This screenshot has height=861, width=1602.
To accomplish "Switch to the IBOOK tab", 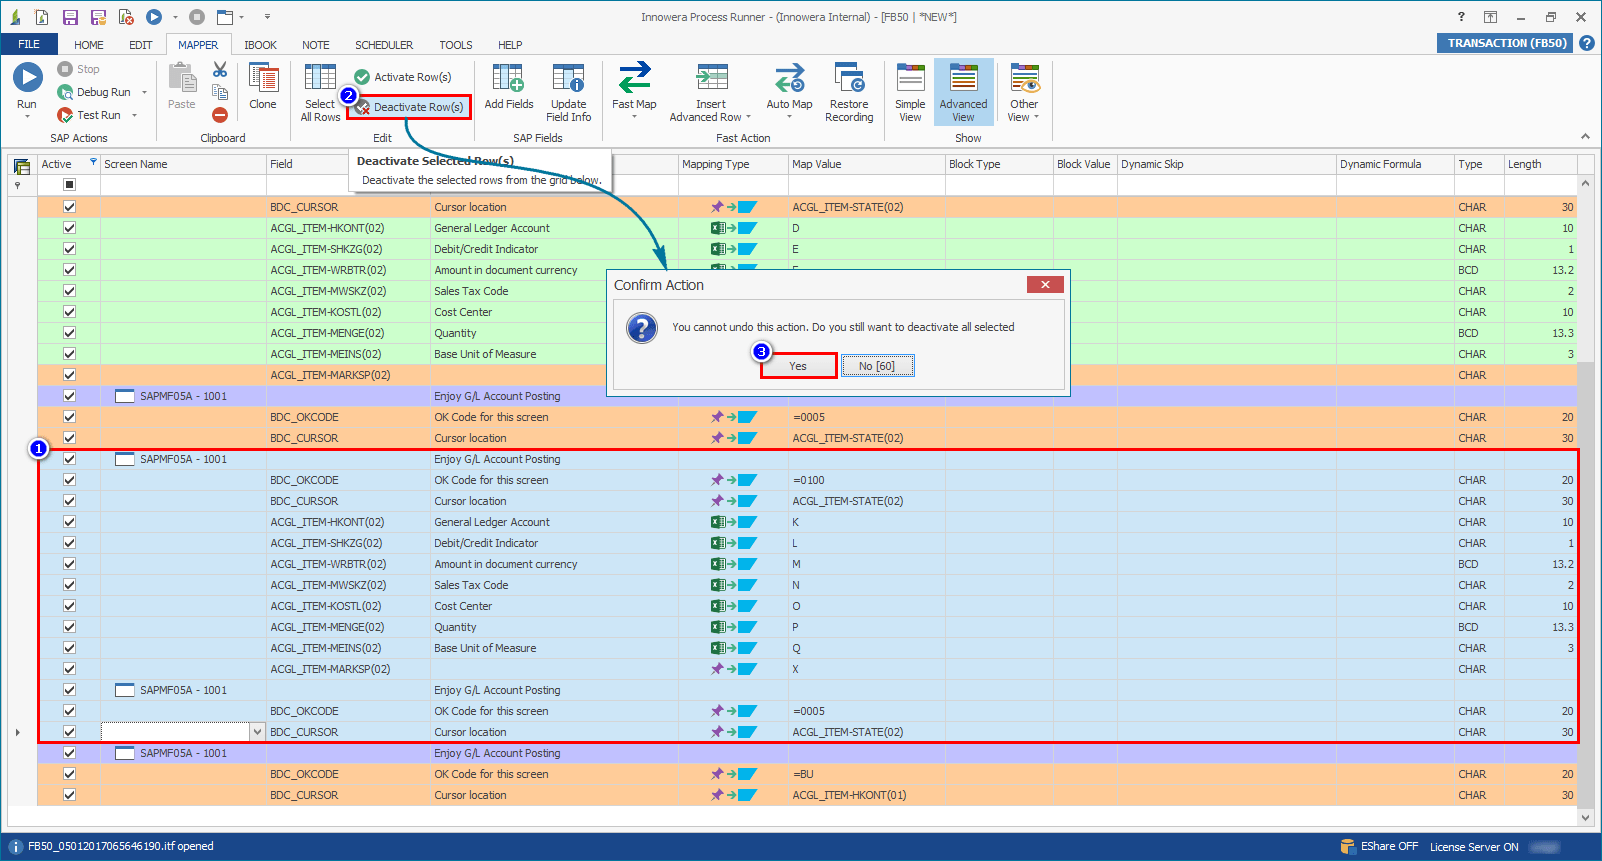I will pos(261,45).
